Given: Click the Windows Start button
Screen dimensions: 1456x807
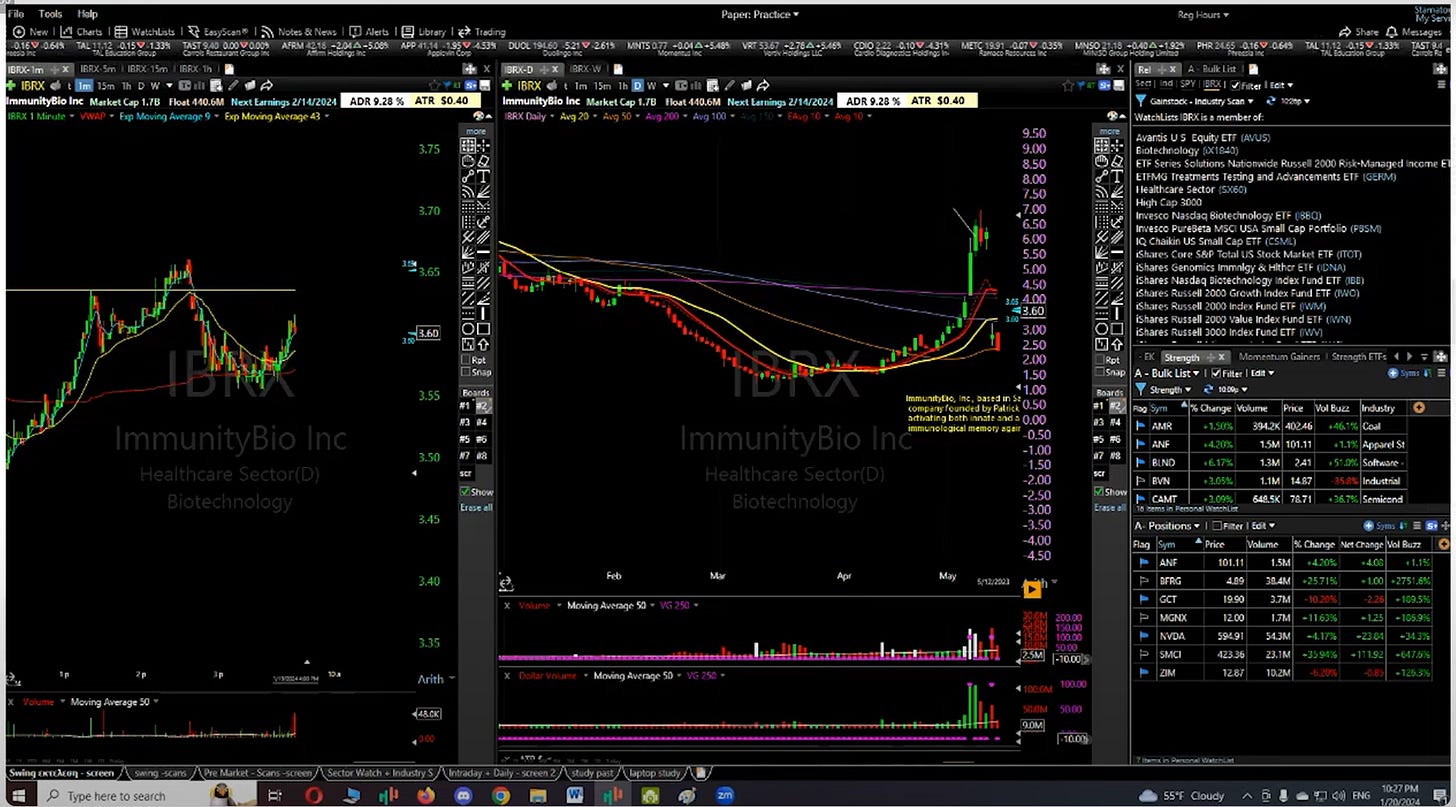Looking at the screenshot, I should (x=18, y=795).
